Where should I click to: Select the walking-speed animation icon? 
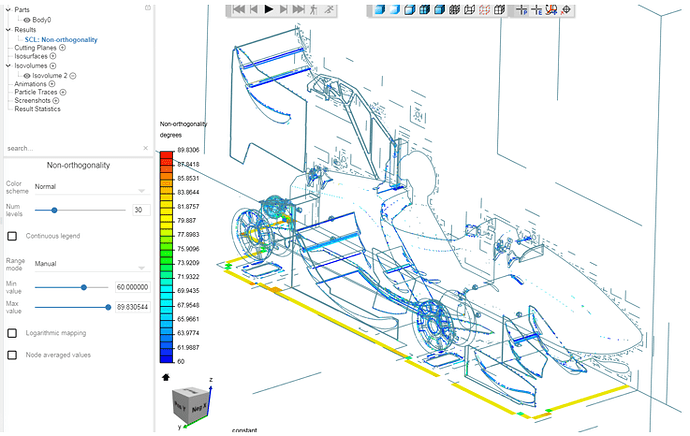click(x=313, y=9)
